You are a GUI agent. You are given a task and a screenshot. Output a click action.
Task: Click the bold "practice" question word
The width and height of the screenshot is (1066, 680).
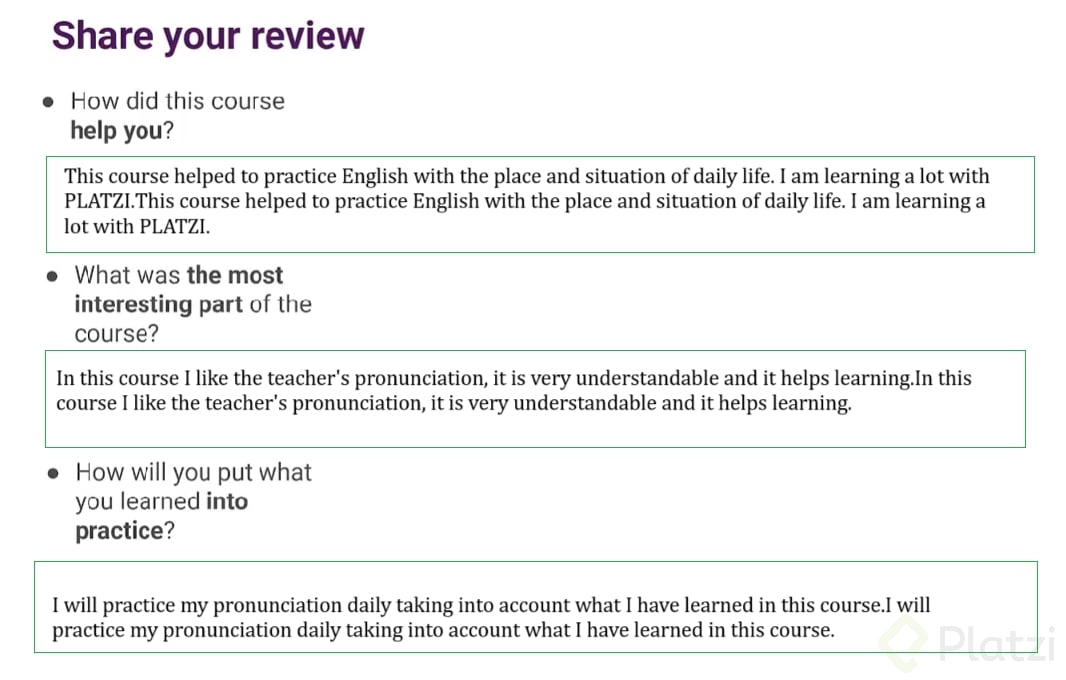(120, 531)
